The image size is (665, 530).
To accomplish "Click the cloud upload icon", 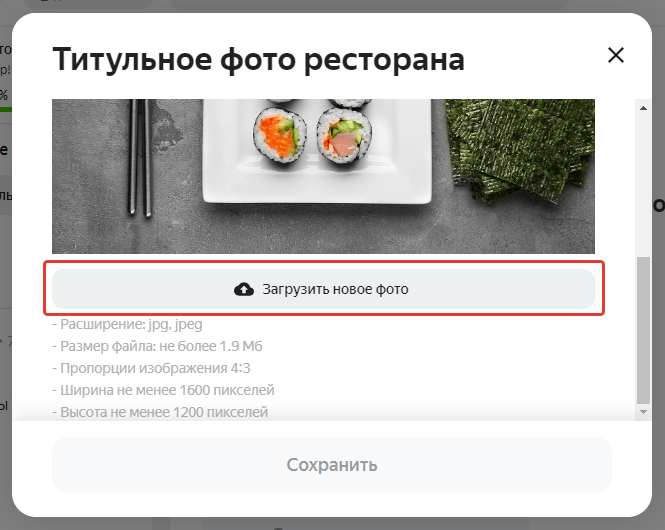I will pos(244,289).
